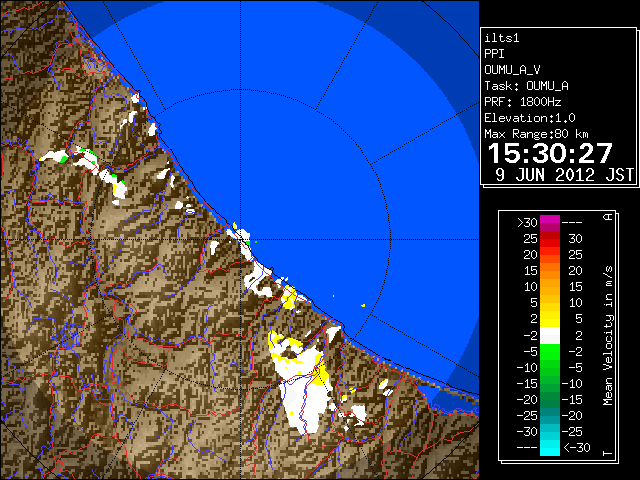Click the 15:30:27 timestamp
The width and height of the screenshot is (640, 480).
pos(550,153)
